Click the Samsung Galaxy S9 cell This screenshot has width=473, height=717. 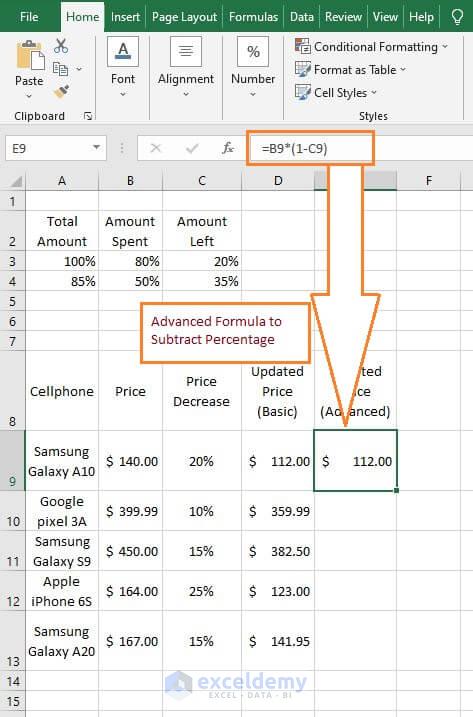62,551
